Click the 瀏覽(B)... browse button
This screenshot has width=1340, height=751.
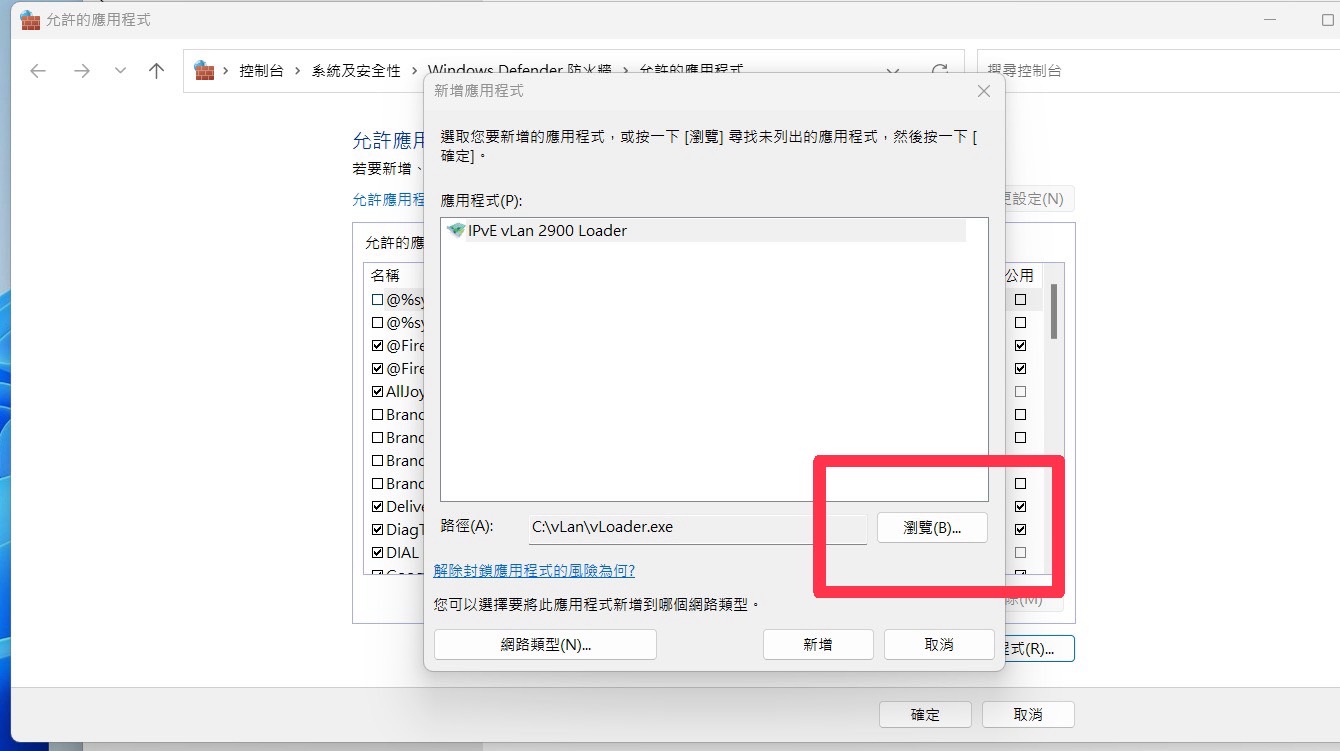click(x=932, y=528)
